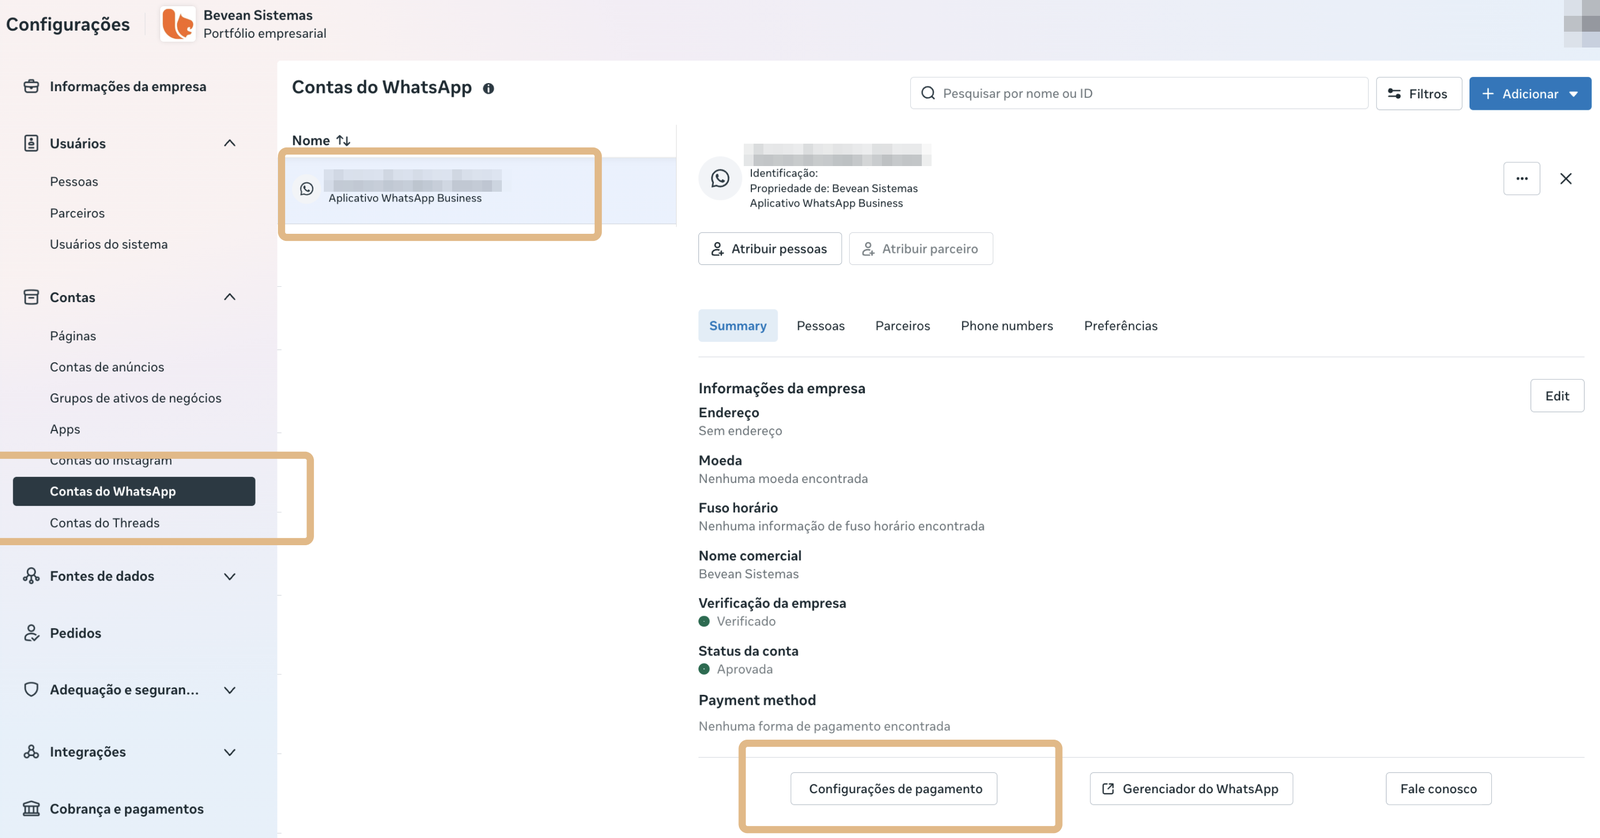
Task: Click Atribuir parceiro button
Action: point(920,249)
